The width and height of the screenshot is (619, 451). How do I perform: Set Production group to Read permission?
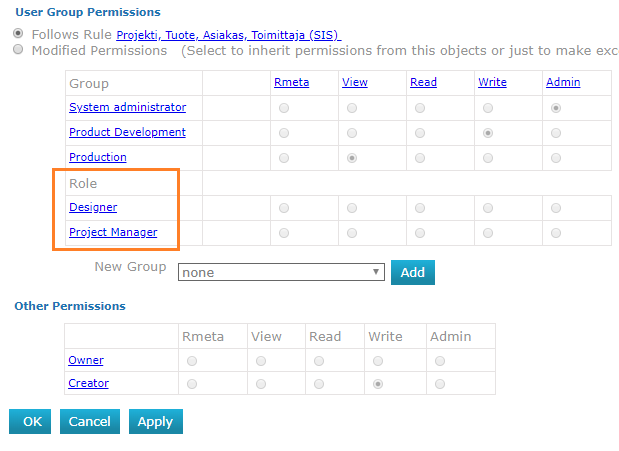coord(420,158)
